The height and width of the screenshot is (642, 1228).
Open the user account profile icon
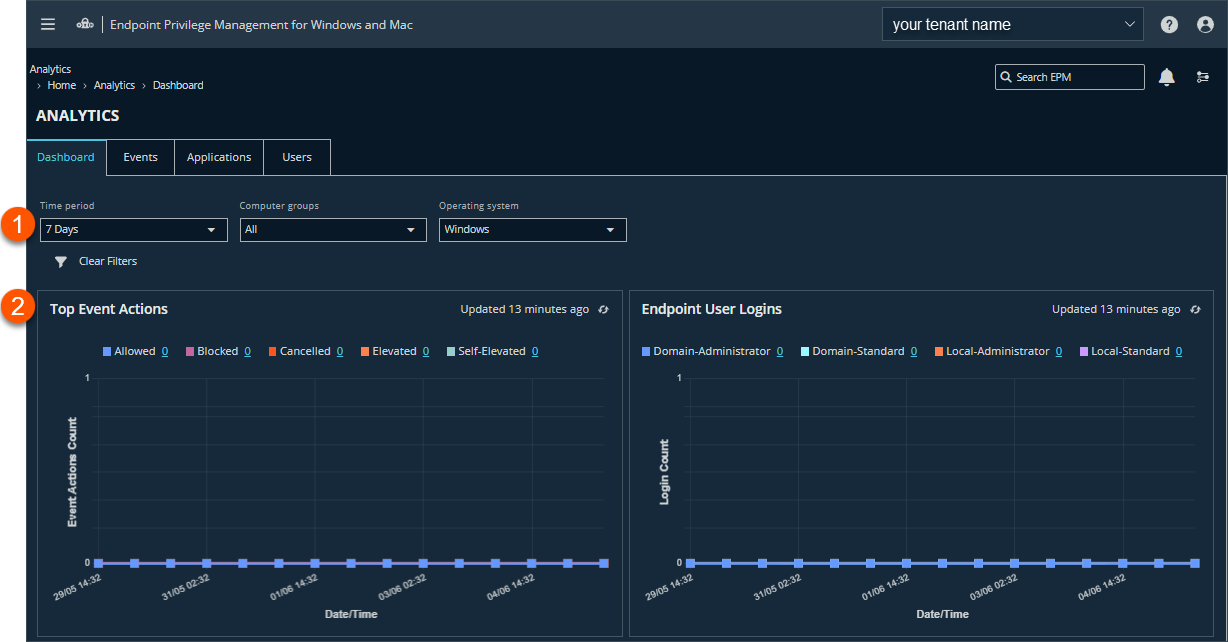click(1205, 25)
